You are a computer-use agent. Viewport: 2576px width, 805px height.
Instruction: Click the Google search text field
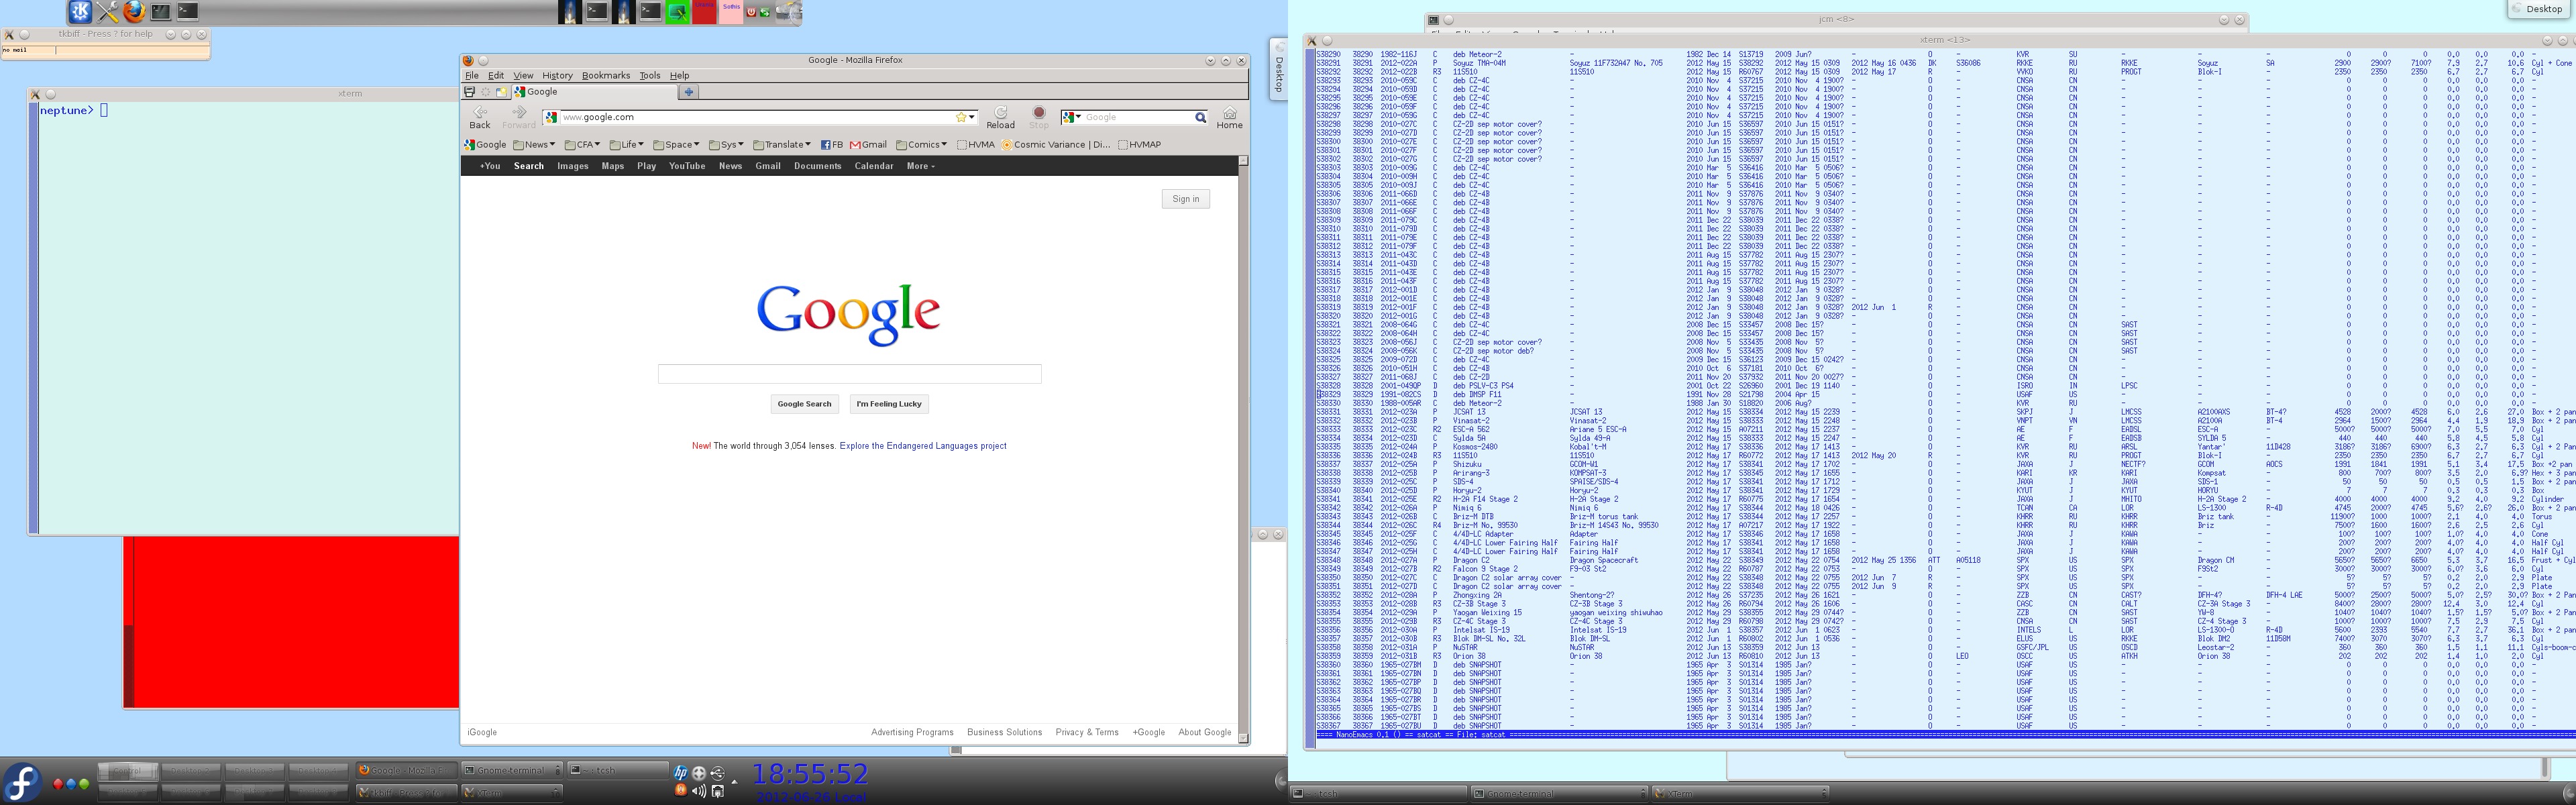(849, 374)
